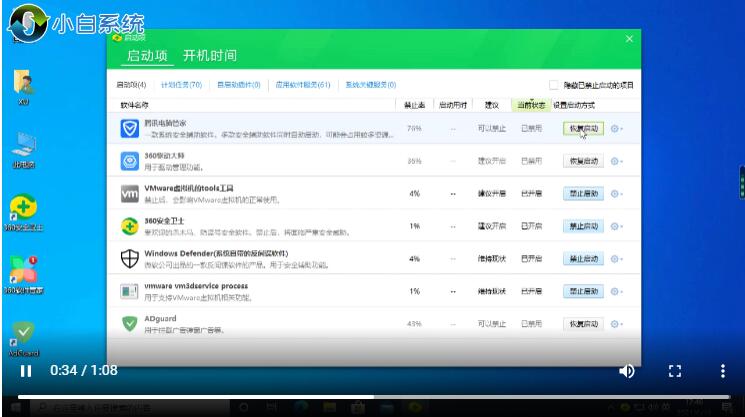Pause the video playback
The width and height of the screenshot is (745, 417).
pos(25,371)
